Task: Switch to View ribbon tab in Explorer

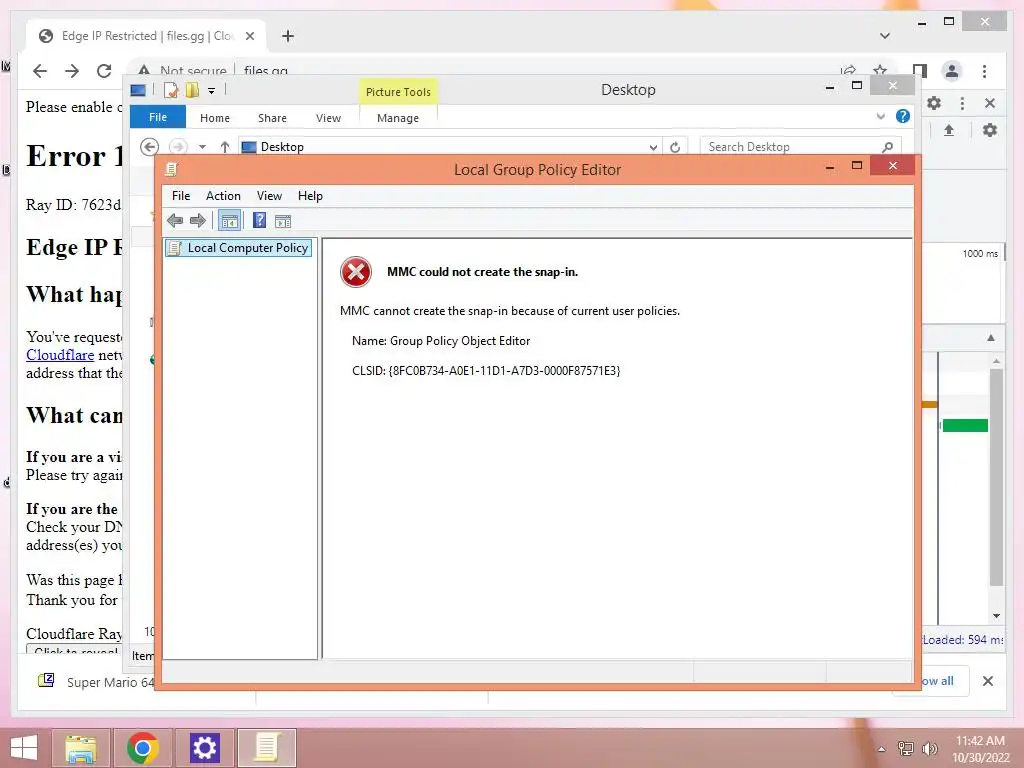Action: pyautogui.click(x=328, y=118)
